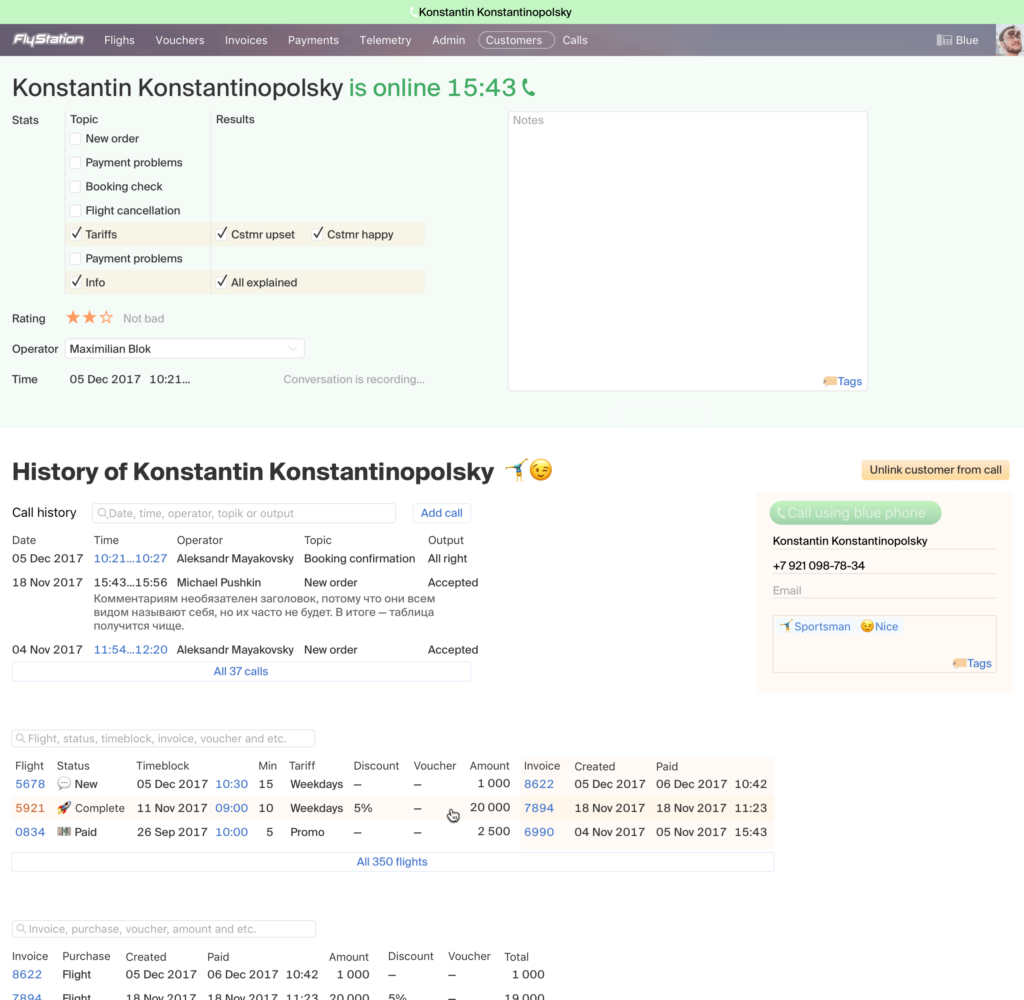Image resolution: width=1024 pixels, height=1000 pixels.
Task: Click the FlyStation logo
Action: (48, 40)
